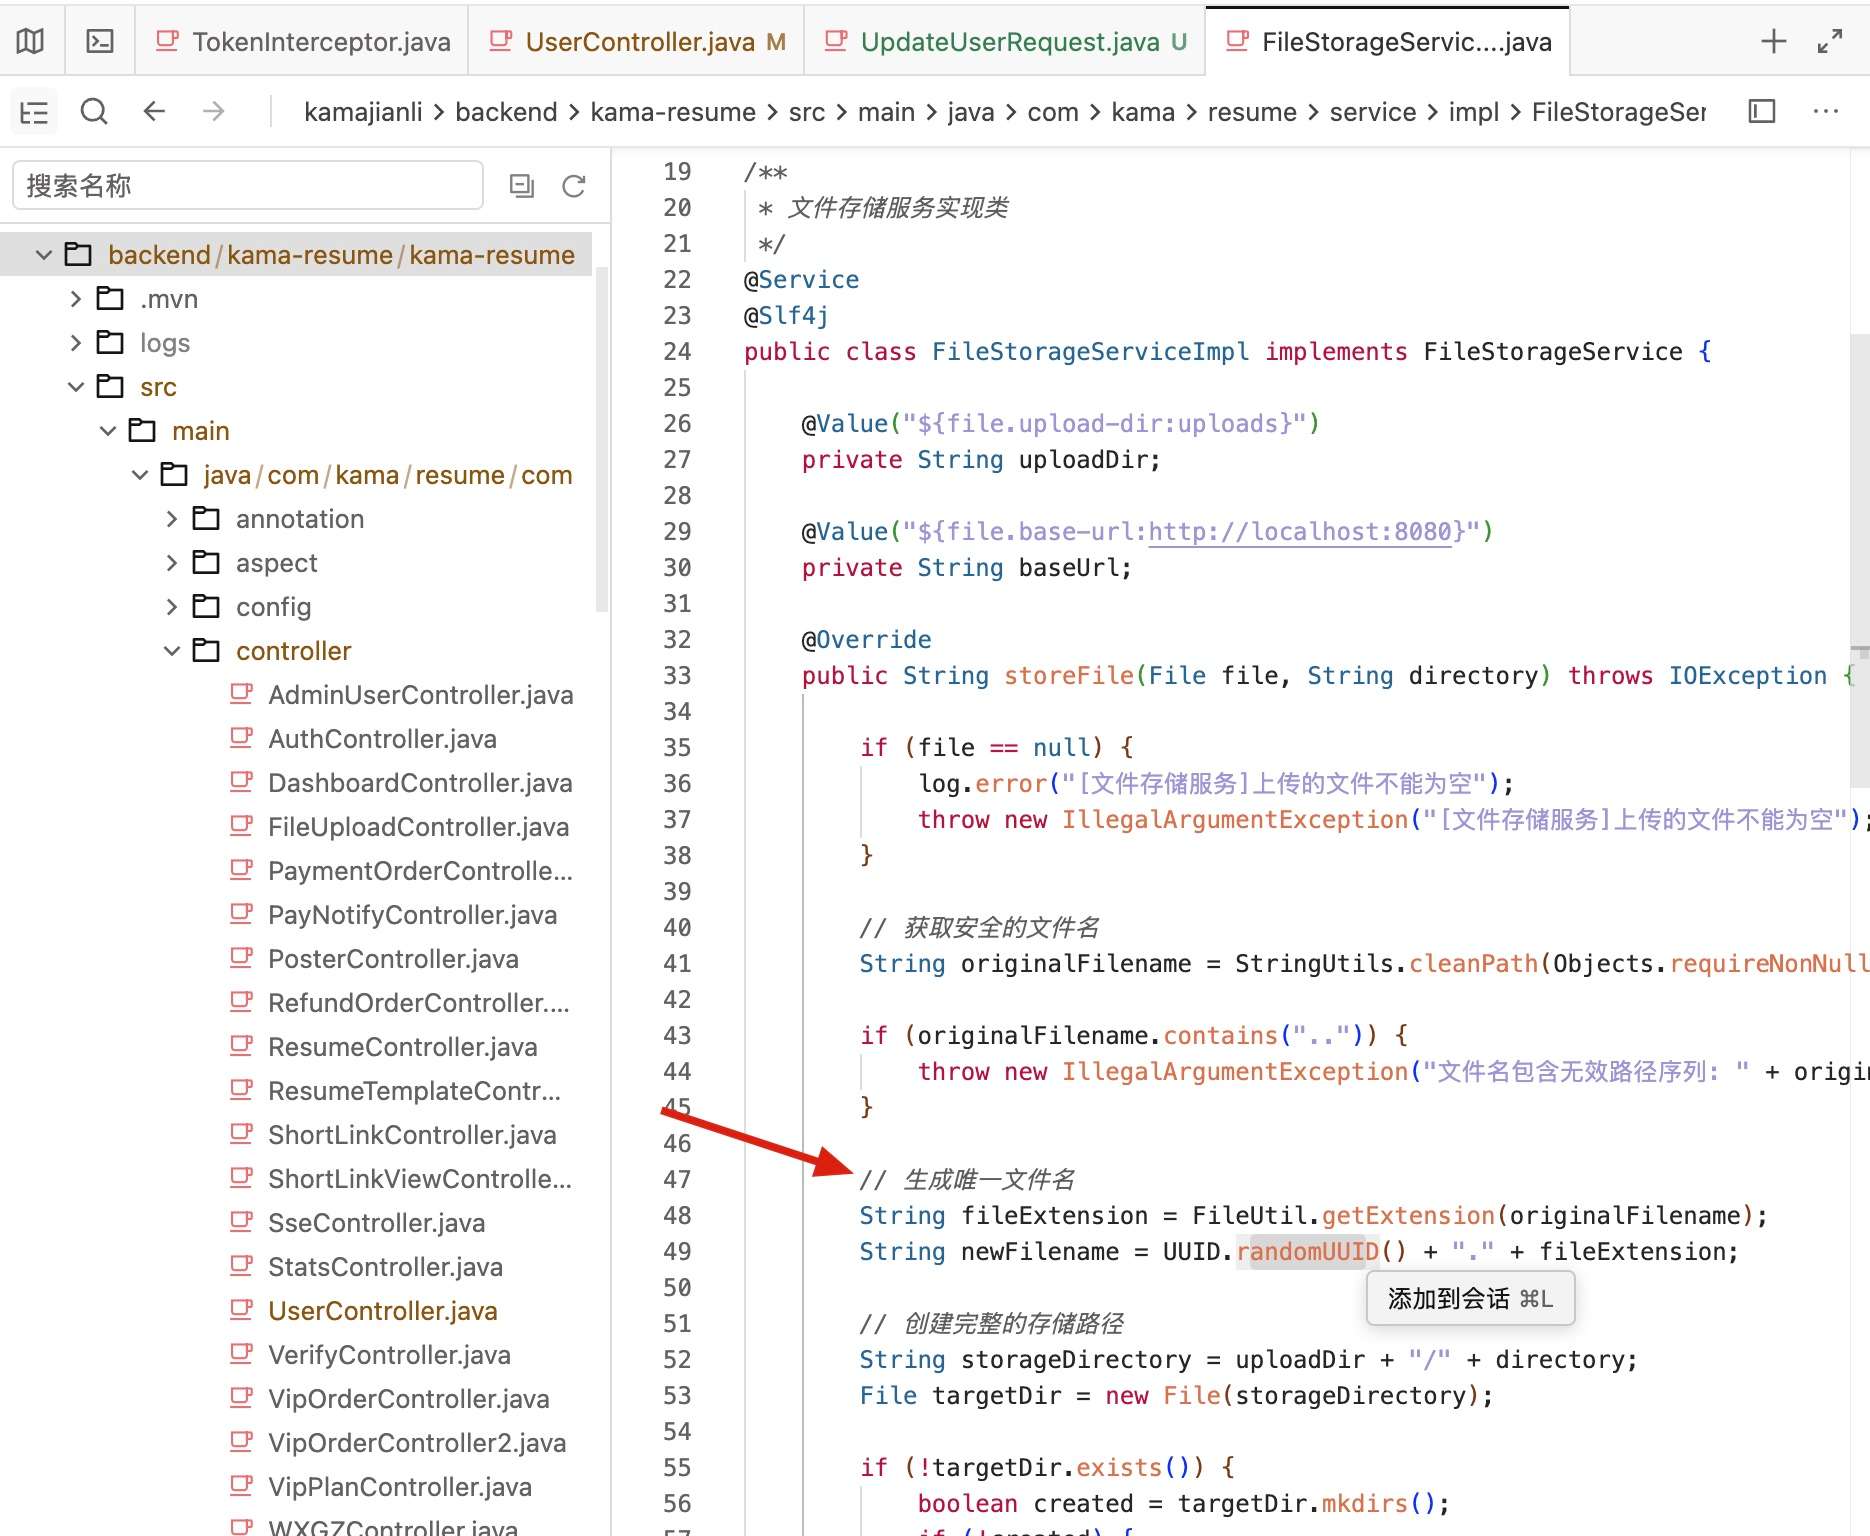Navigate forward with right arrow
Viewport: 1870px width, 1536px height.
coord(213,111)
